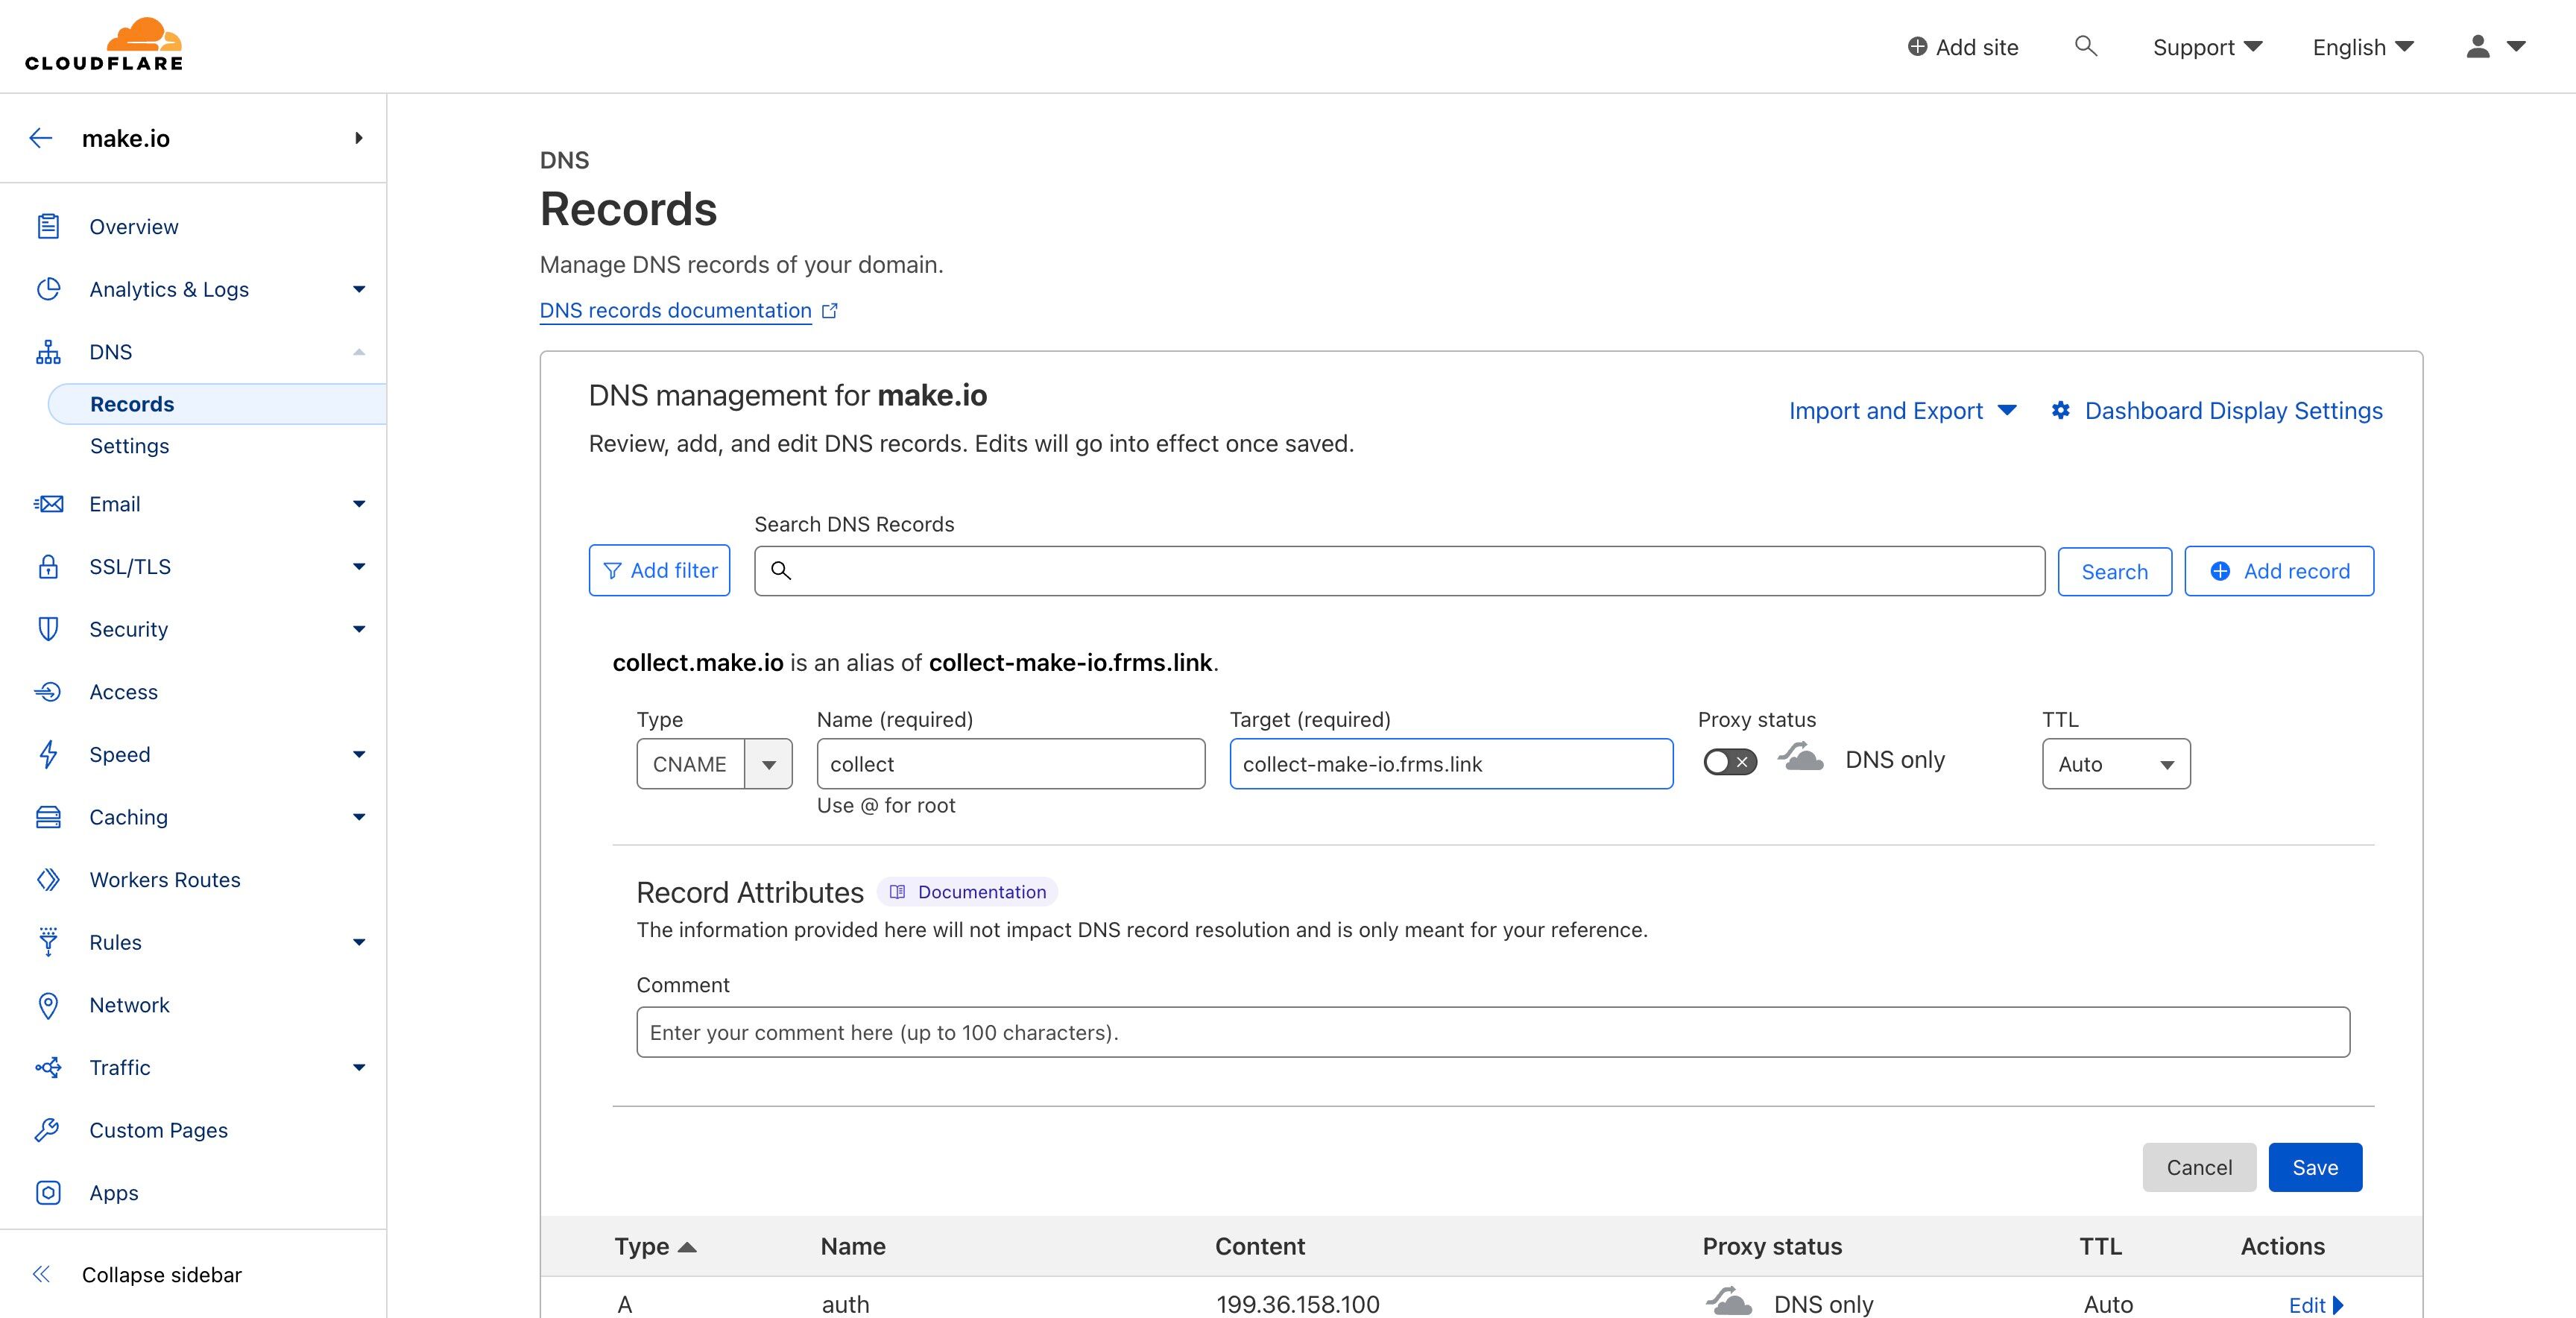
Task: Open the Overview menu item
Action: click(134, 227)
